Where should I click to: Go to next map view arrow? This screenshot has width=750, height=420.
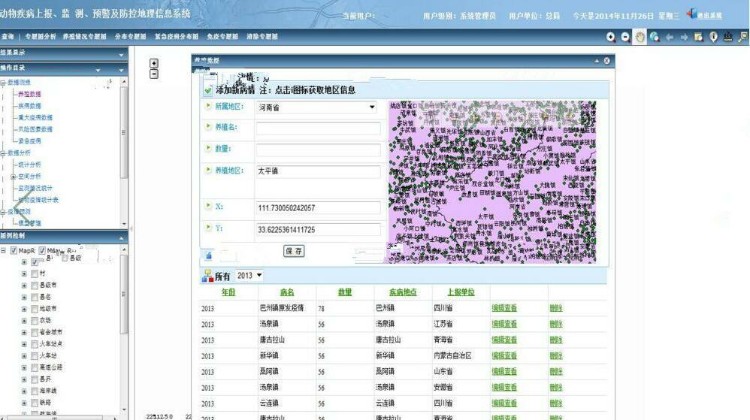(684, 37)
